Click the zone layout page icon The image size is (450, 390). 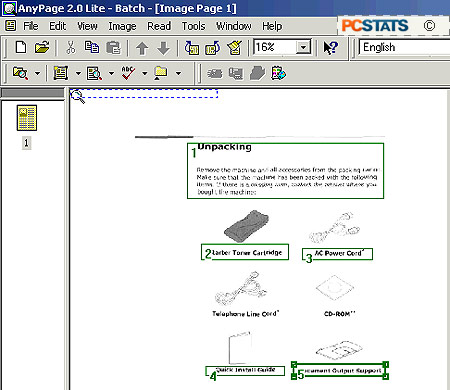[x=61, y=73]
